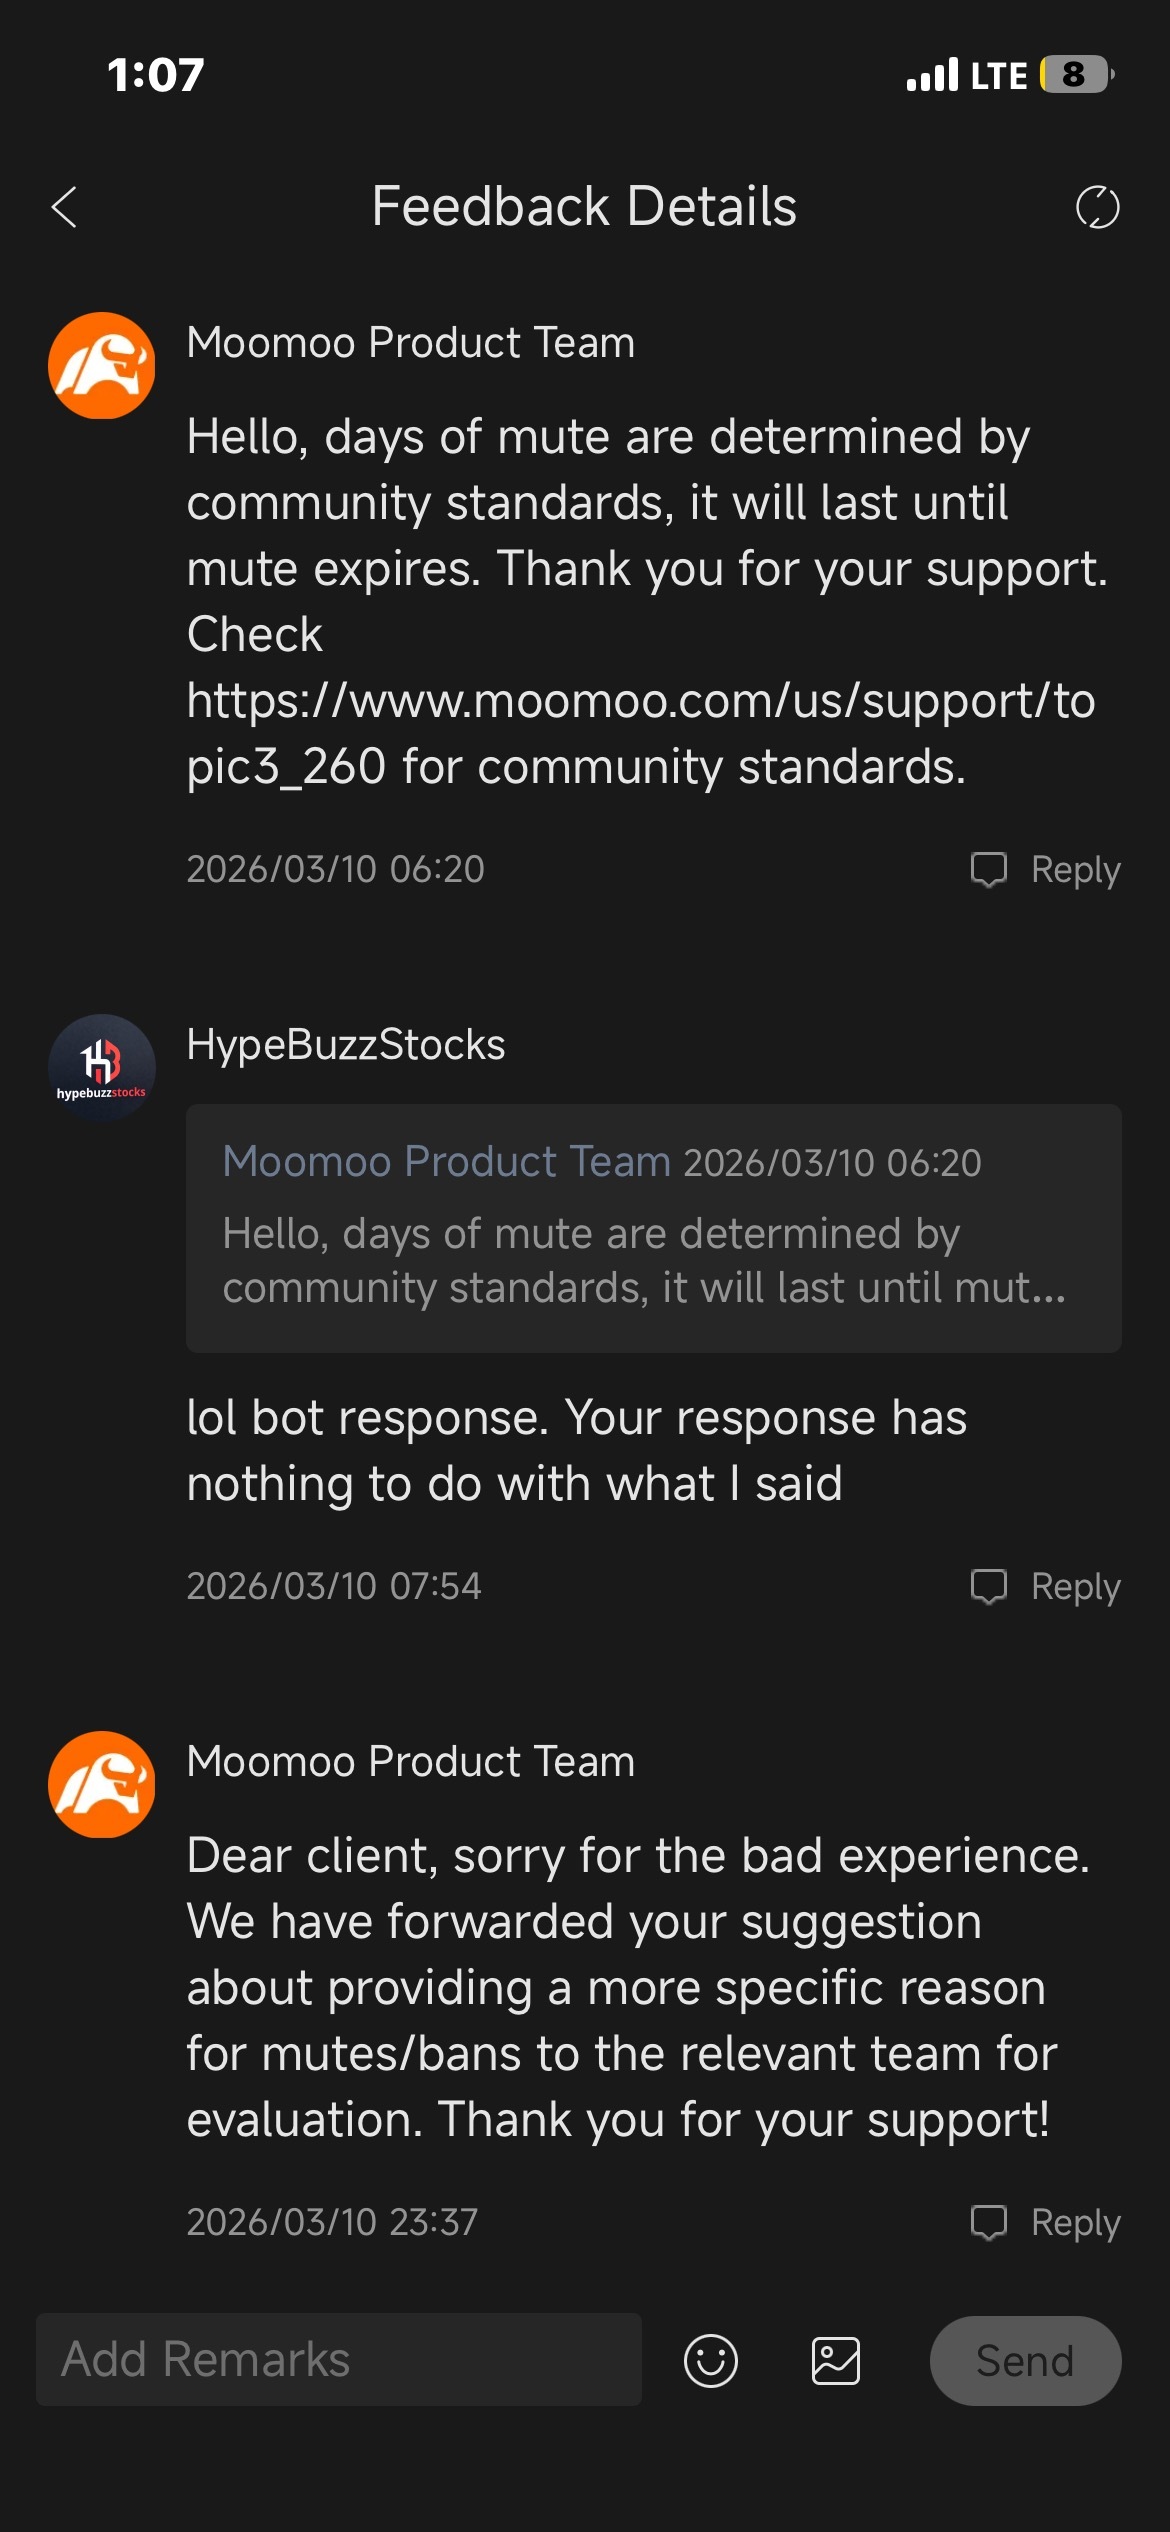
Task: Focus the Add Remarks input field
Action: click(x=339, y=2359)
